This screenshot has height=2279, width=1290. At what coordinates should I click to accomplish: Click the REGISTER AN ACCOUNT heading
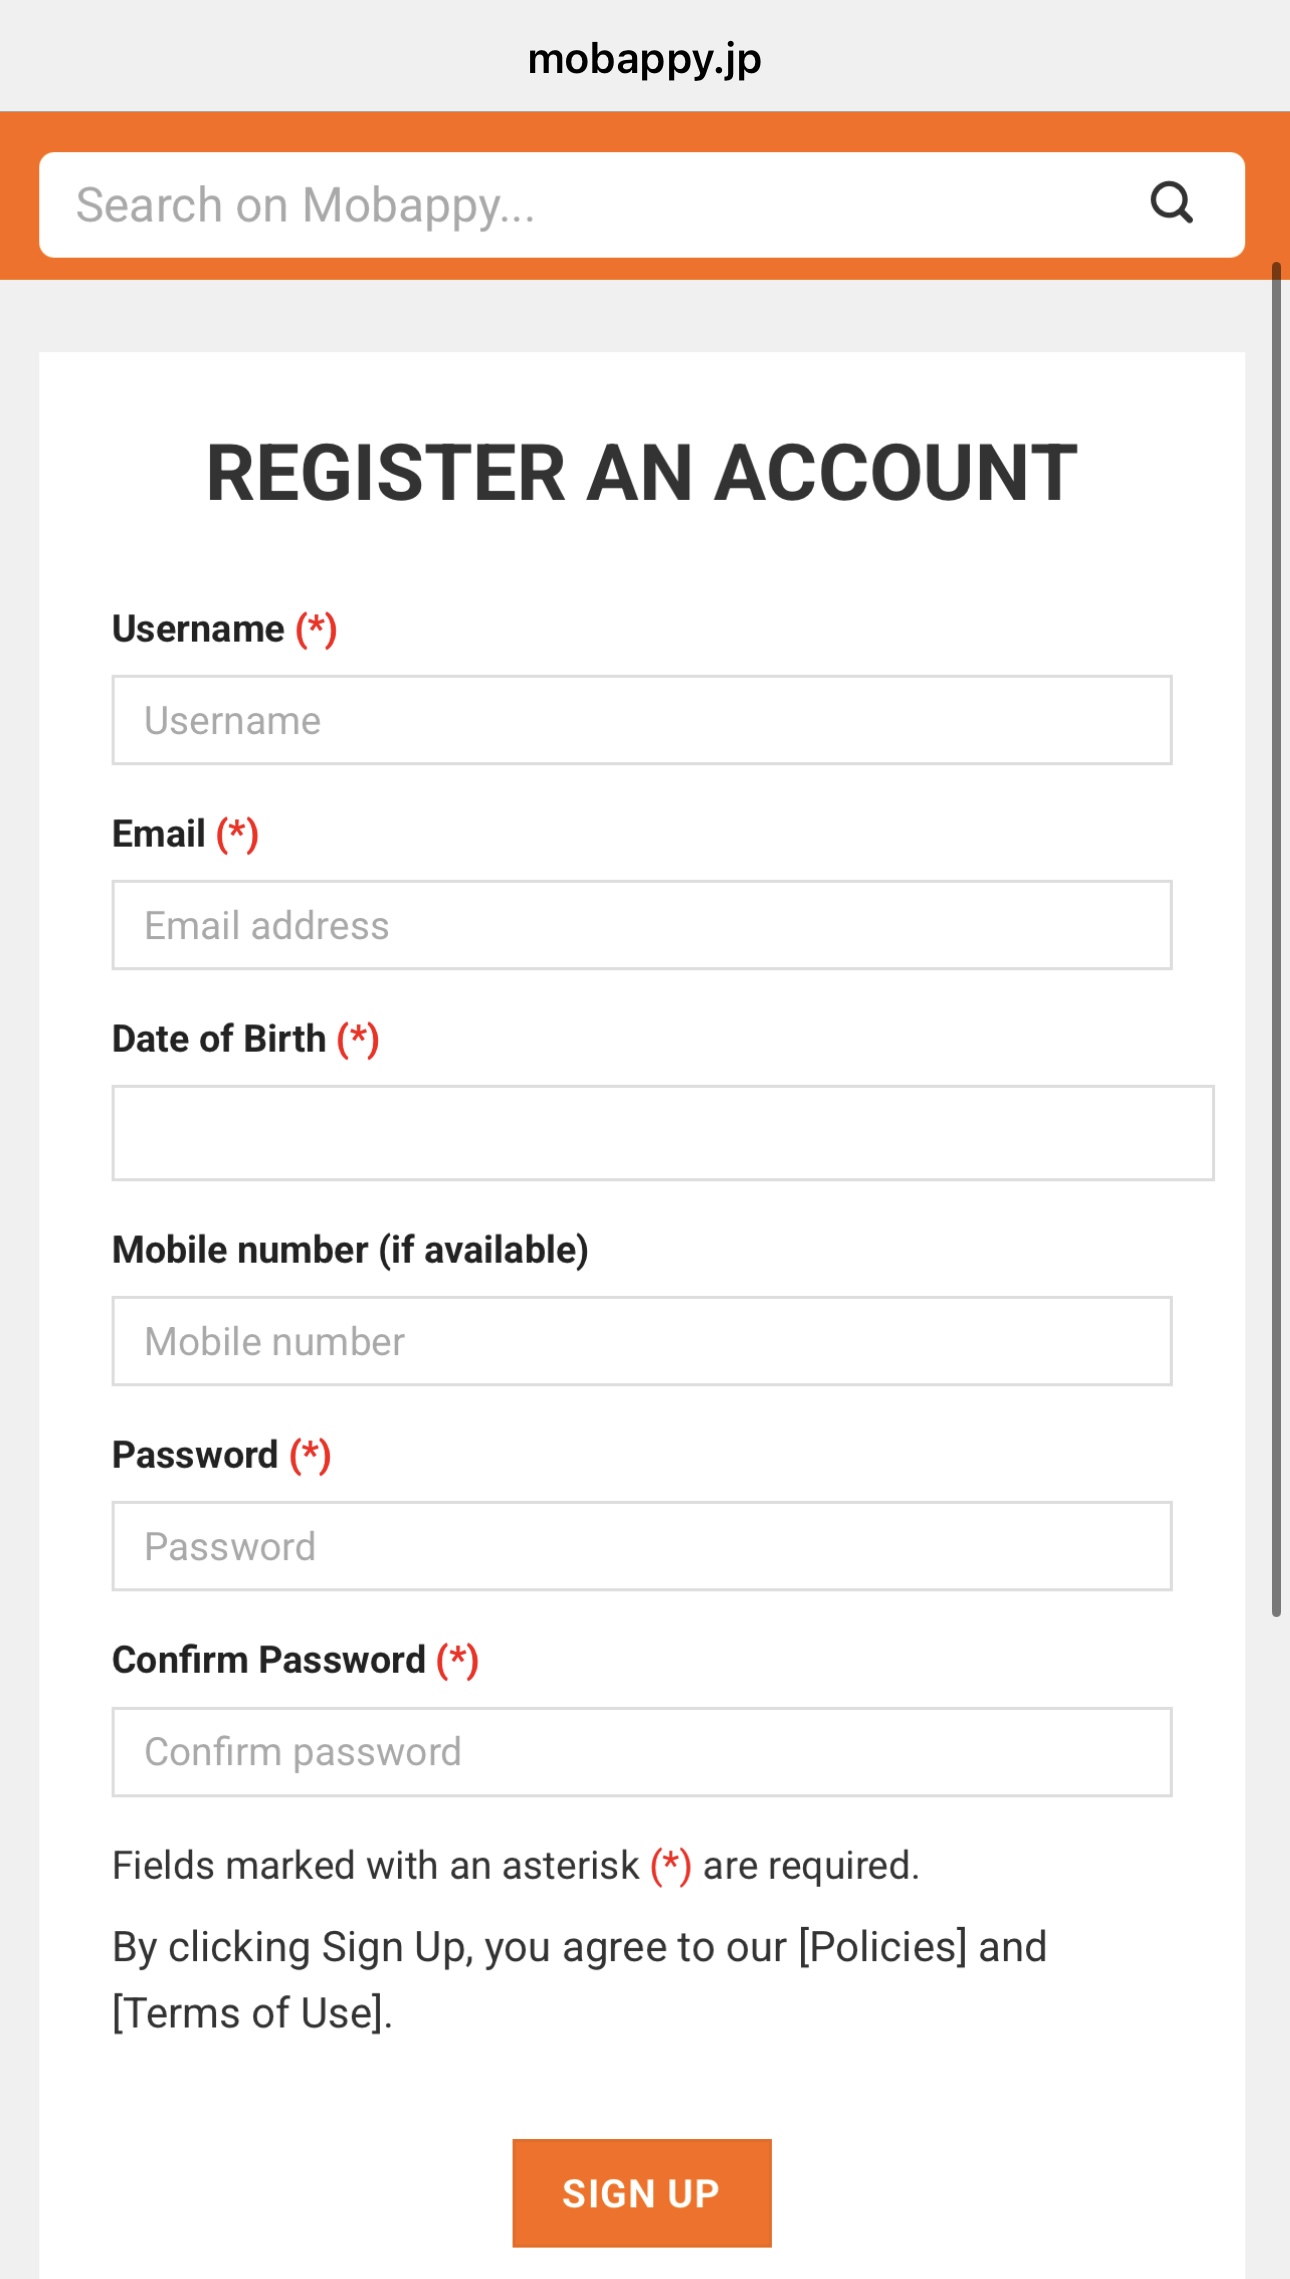click(x=642, y=473)
